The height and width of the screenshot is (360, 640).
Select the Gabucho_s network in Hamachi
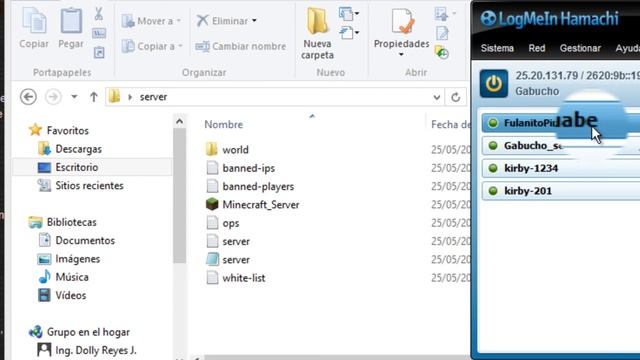point(561,145)
